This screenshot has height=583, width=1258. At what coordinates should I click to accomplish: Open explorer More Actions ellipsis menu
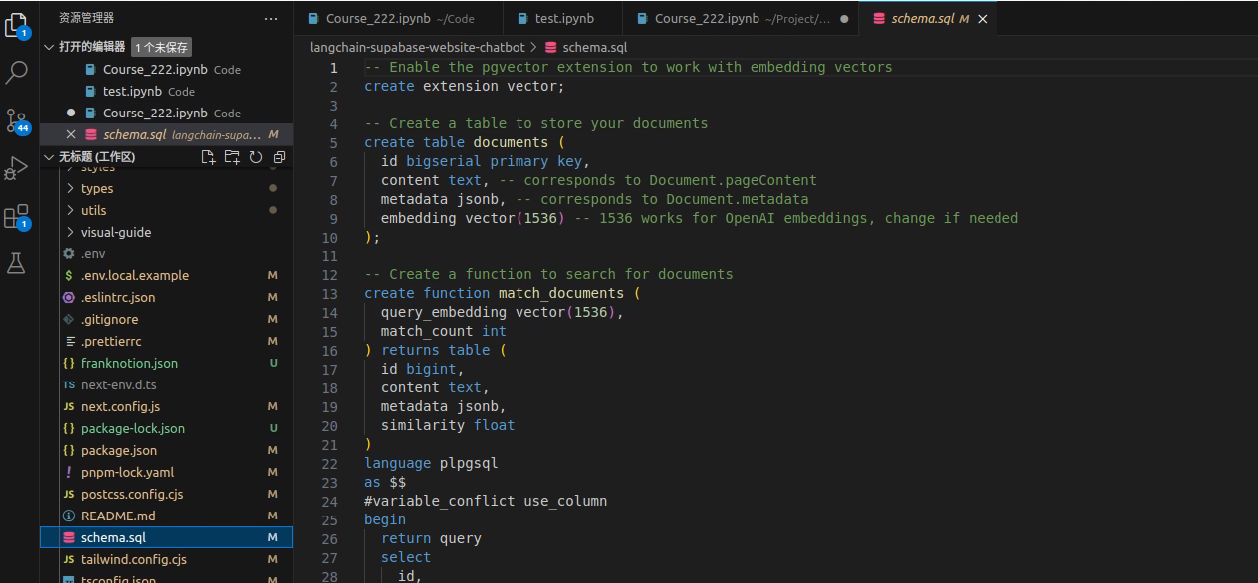pyautogui.click(x=271, y=18)
